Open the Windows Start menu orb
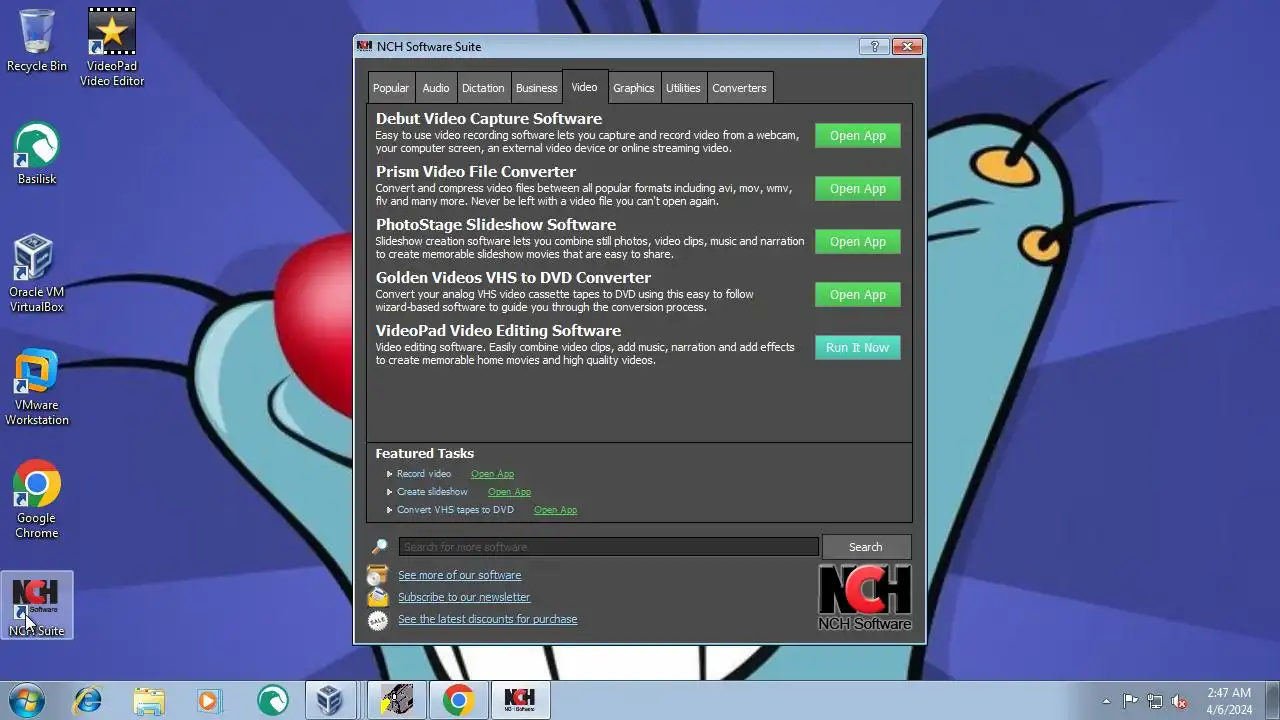Screen dimensions: 1280x720 pyautogui.click(x=27, y=700)
